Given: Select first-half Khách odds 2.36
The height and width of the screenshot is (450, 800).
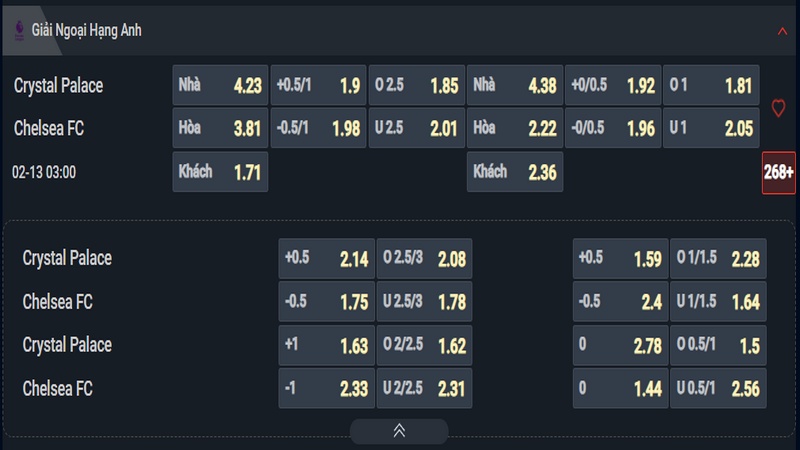Looking at the screenshot, I should tap(515, 172).
